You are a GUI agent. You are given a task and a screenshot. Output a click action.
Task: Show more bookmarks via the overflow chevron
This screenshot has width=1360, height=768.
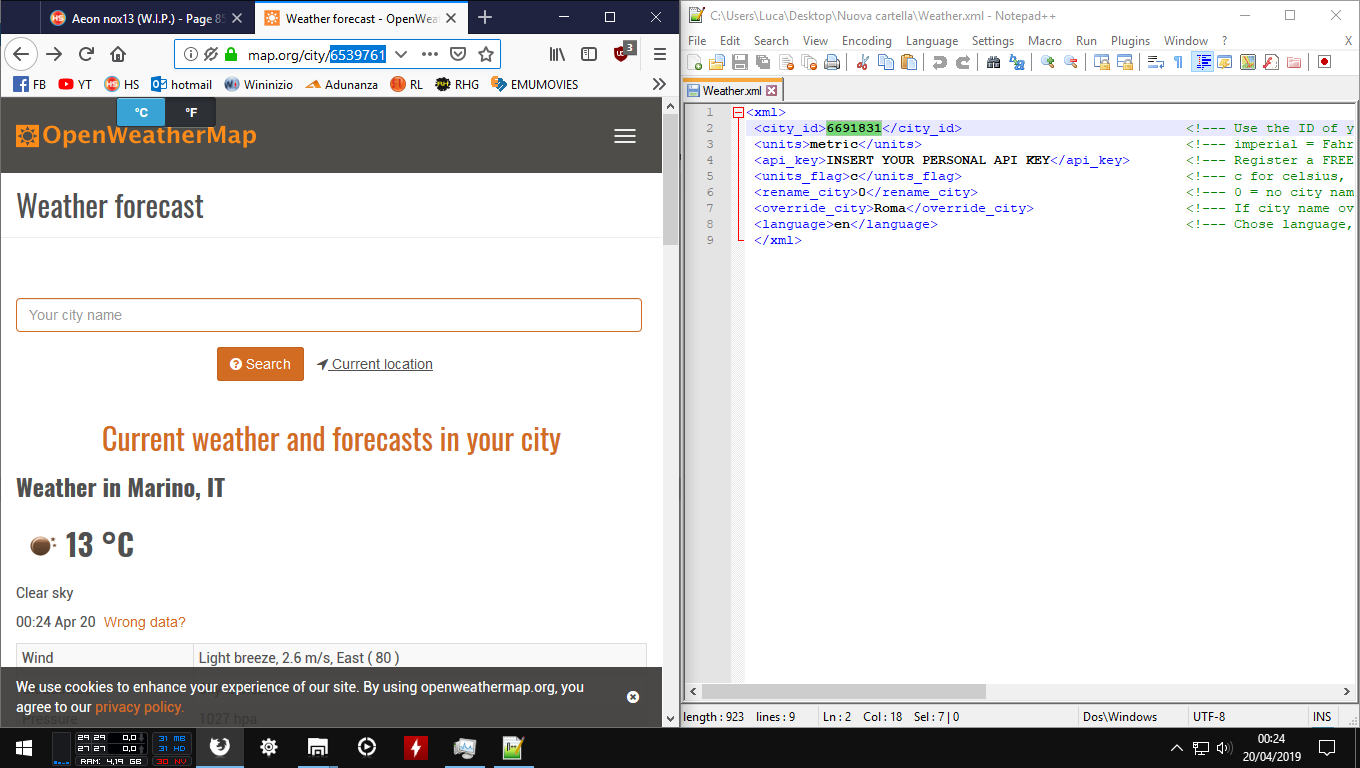(658, 84)
